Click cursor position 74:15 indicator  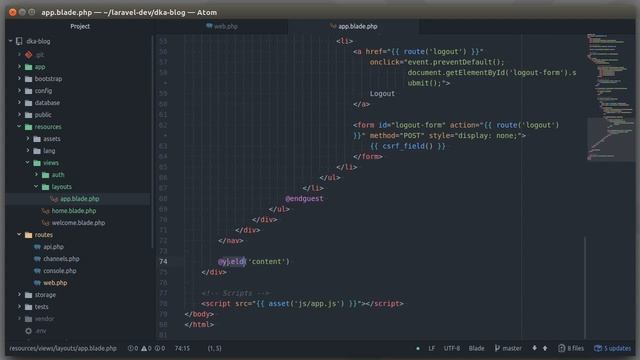[182, 348]
